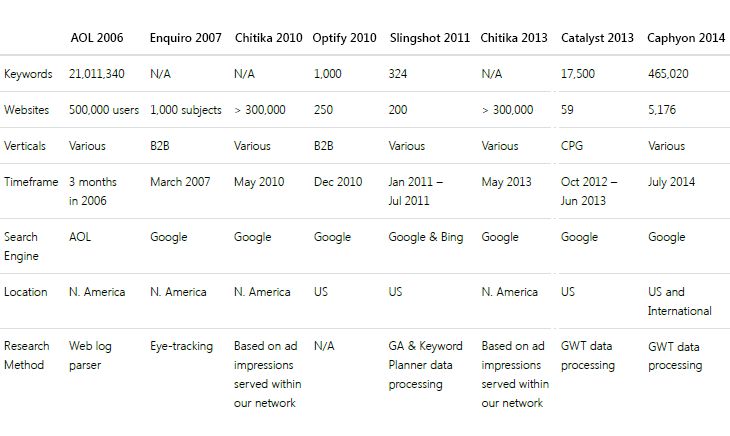This screenshot has height=436, width=730.
Task: Select the US and International location cell
Action: 680,301
